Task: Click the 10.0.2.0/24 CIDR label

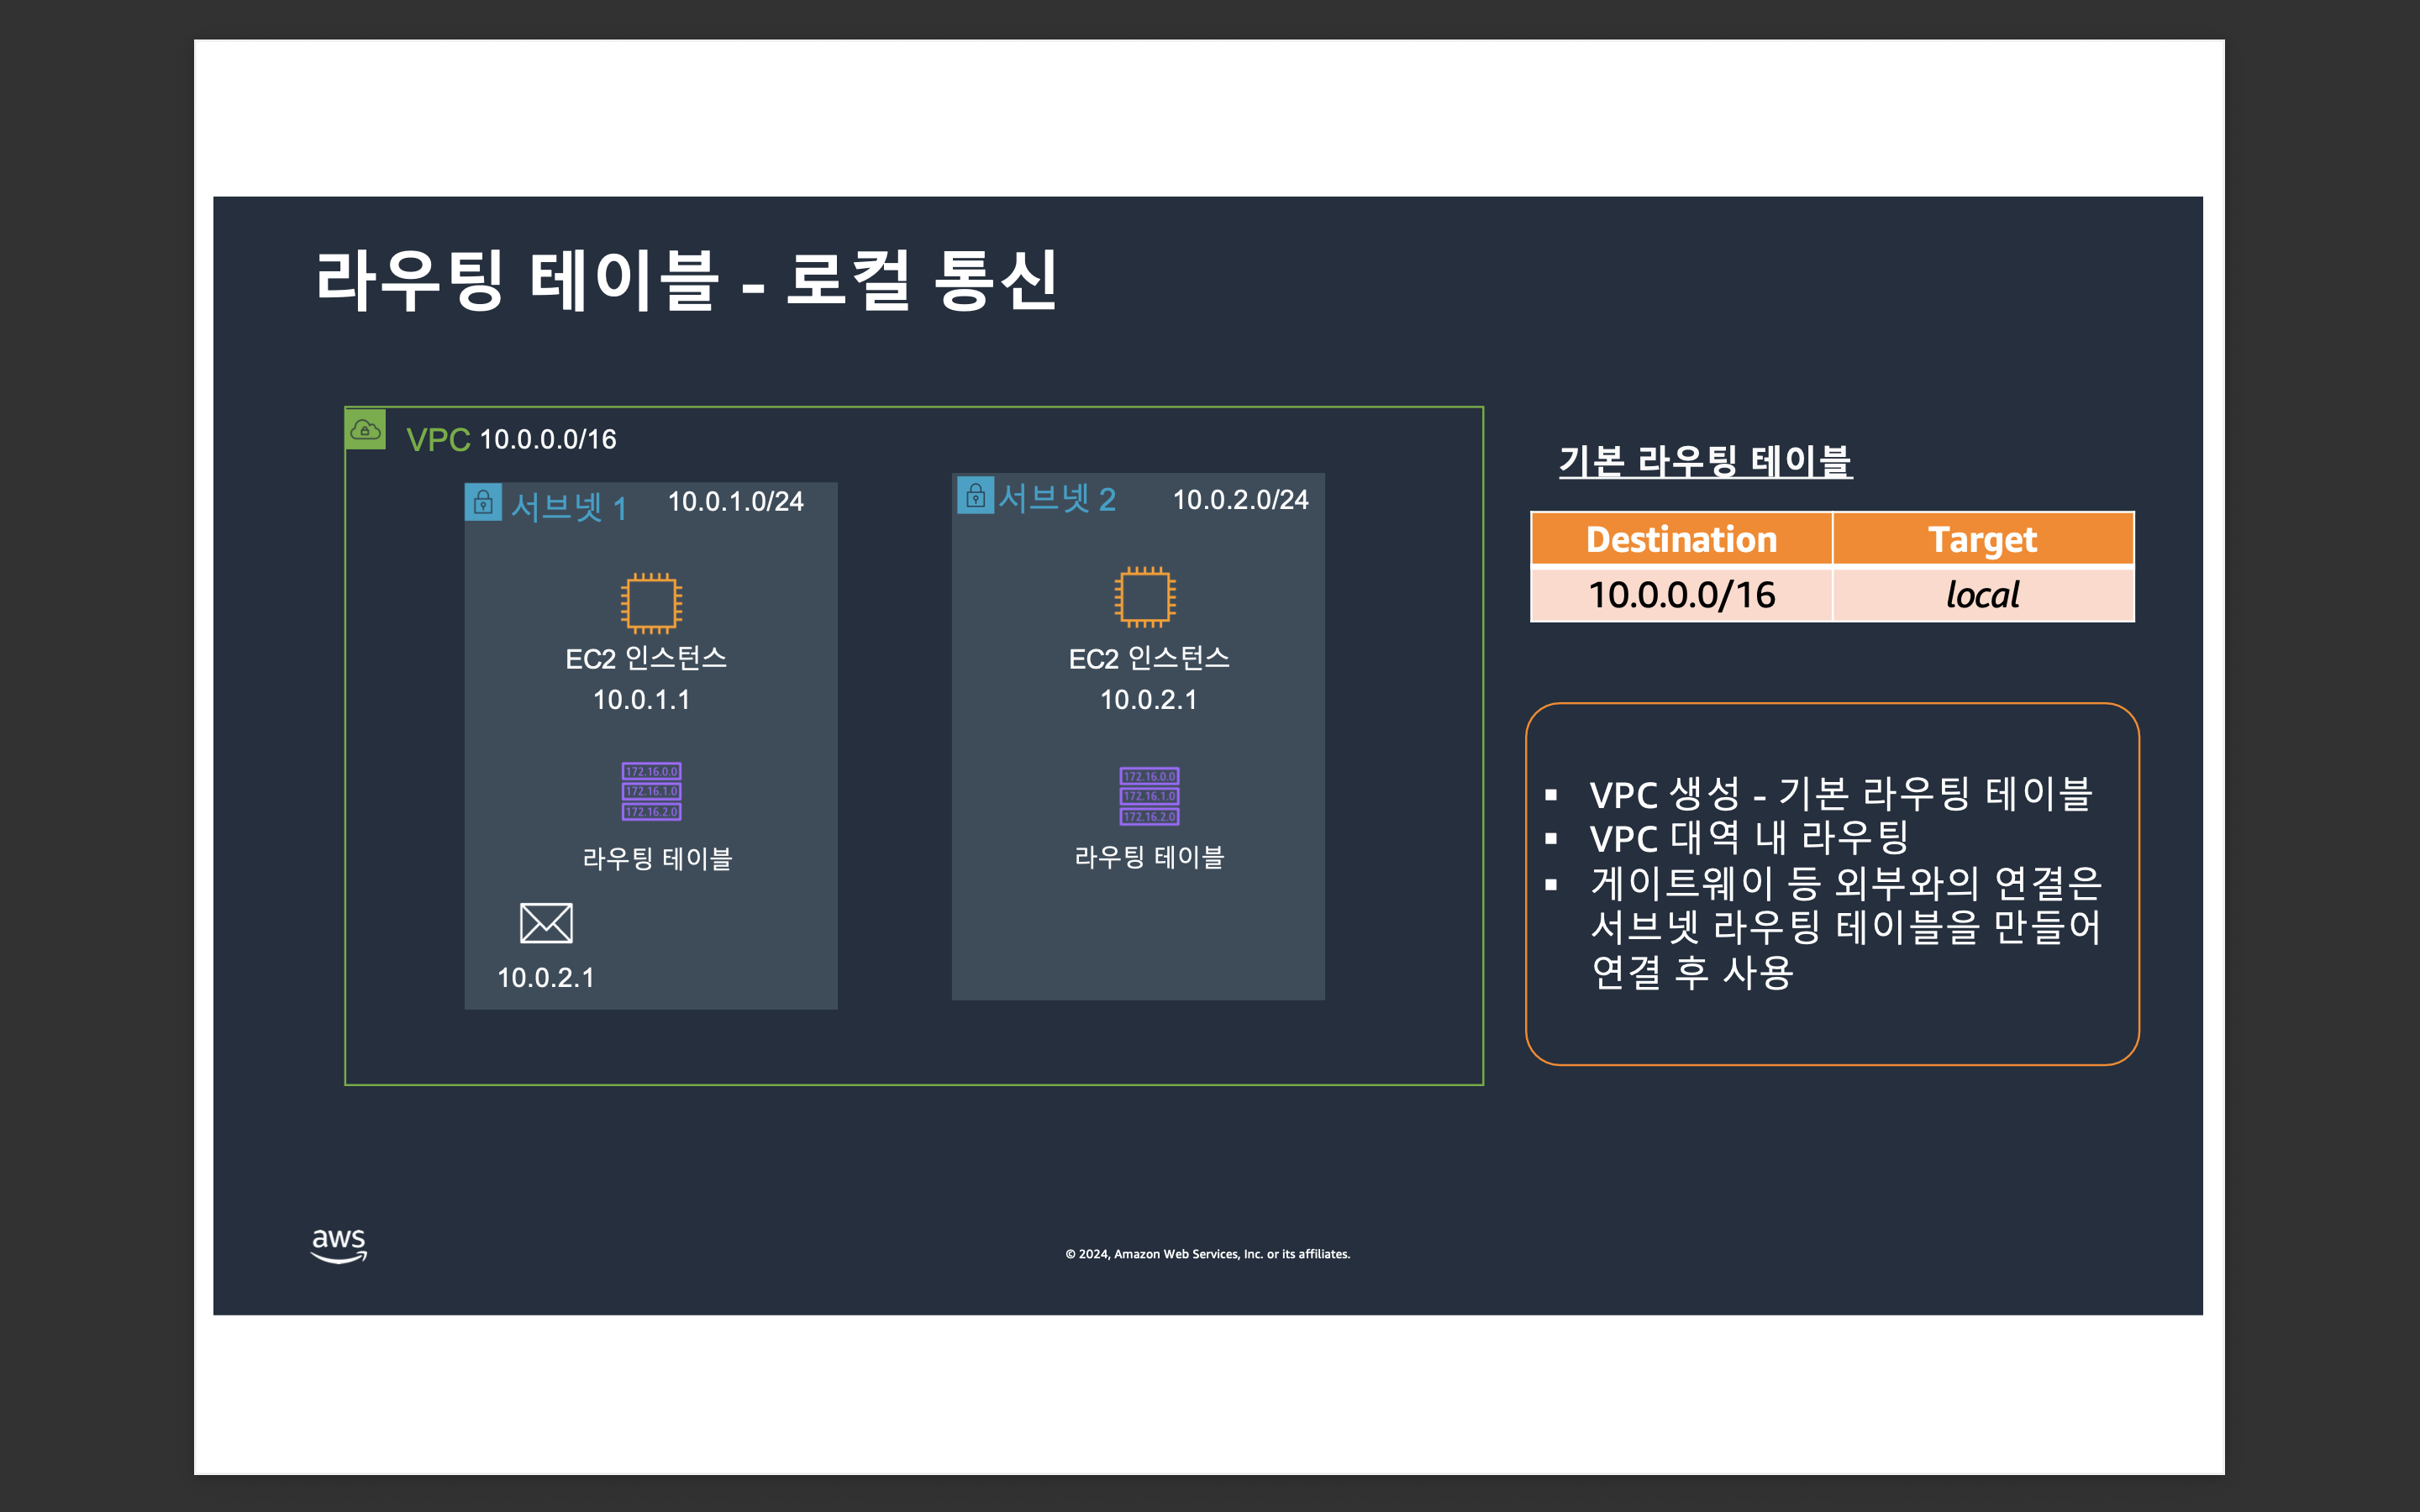Action: (1240, 500)
